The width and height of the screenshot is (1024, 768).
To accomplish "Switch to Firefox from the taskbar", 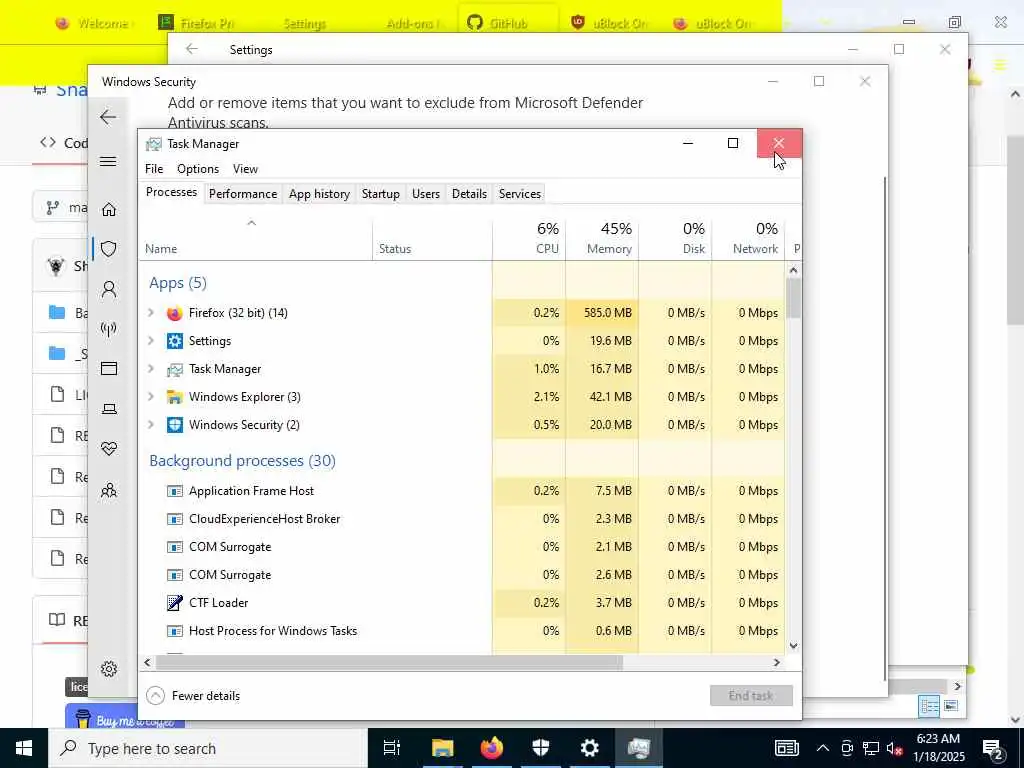I will [x=492, y=748].
